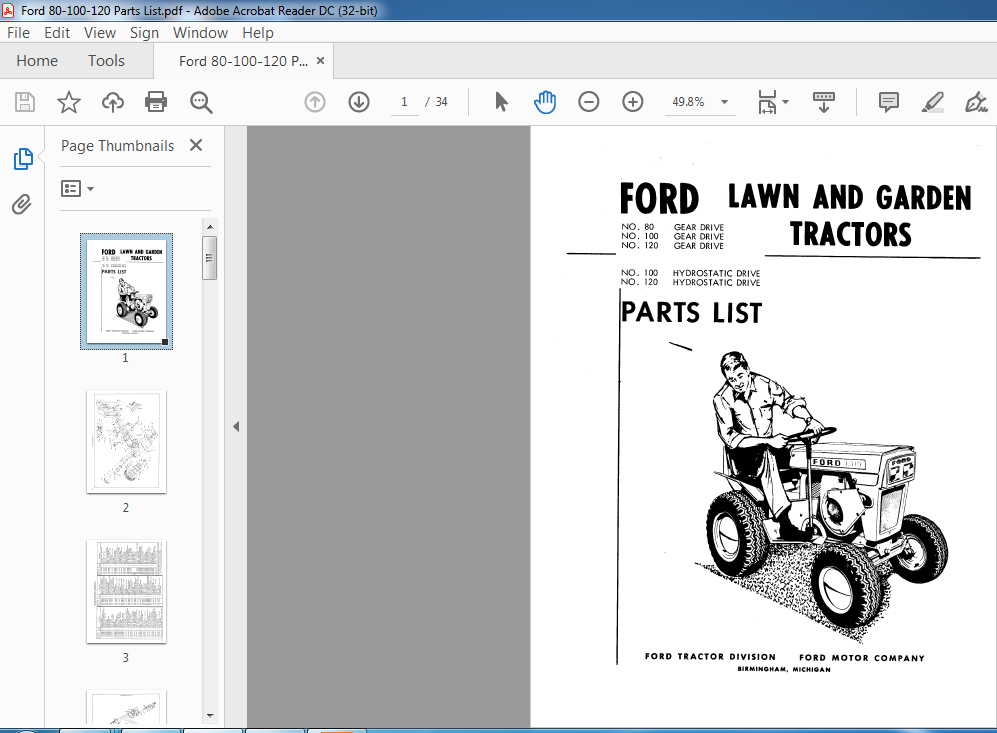Click the Fit page width icon
This screenshot has width=997, height=733.
[767, 102]
